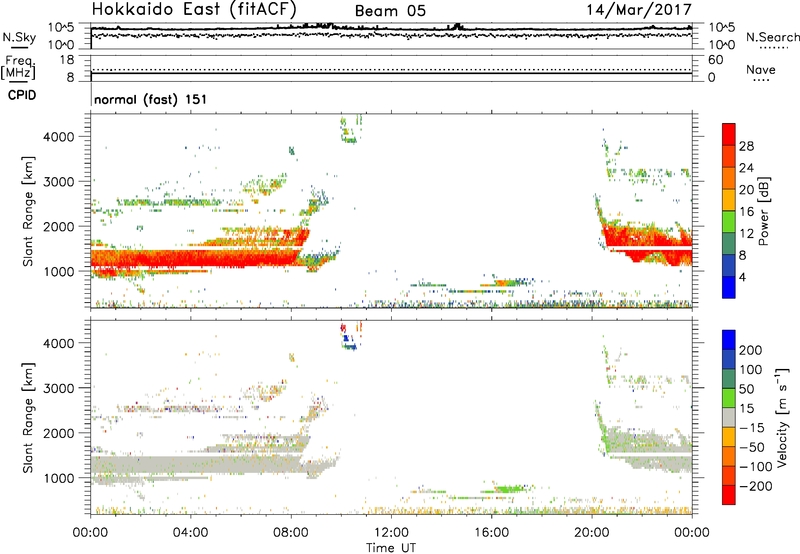This screenshot has height=554, width=800.
Task: Click the strong red backscatter band before 08:00
Action: pyautogui.click(x=194, y=259)
